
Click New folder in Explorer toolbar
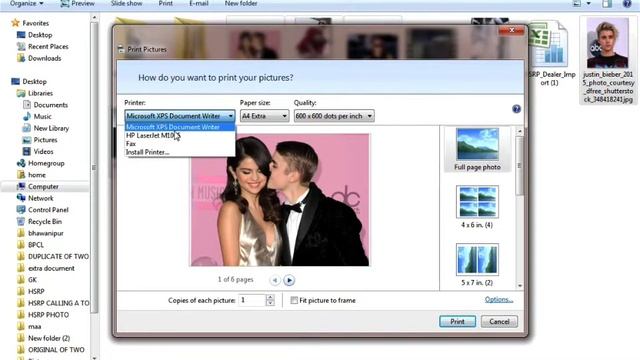click(241, 3)
